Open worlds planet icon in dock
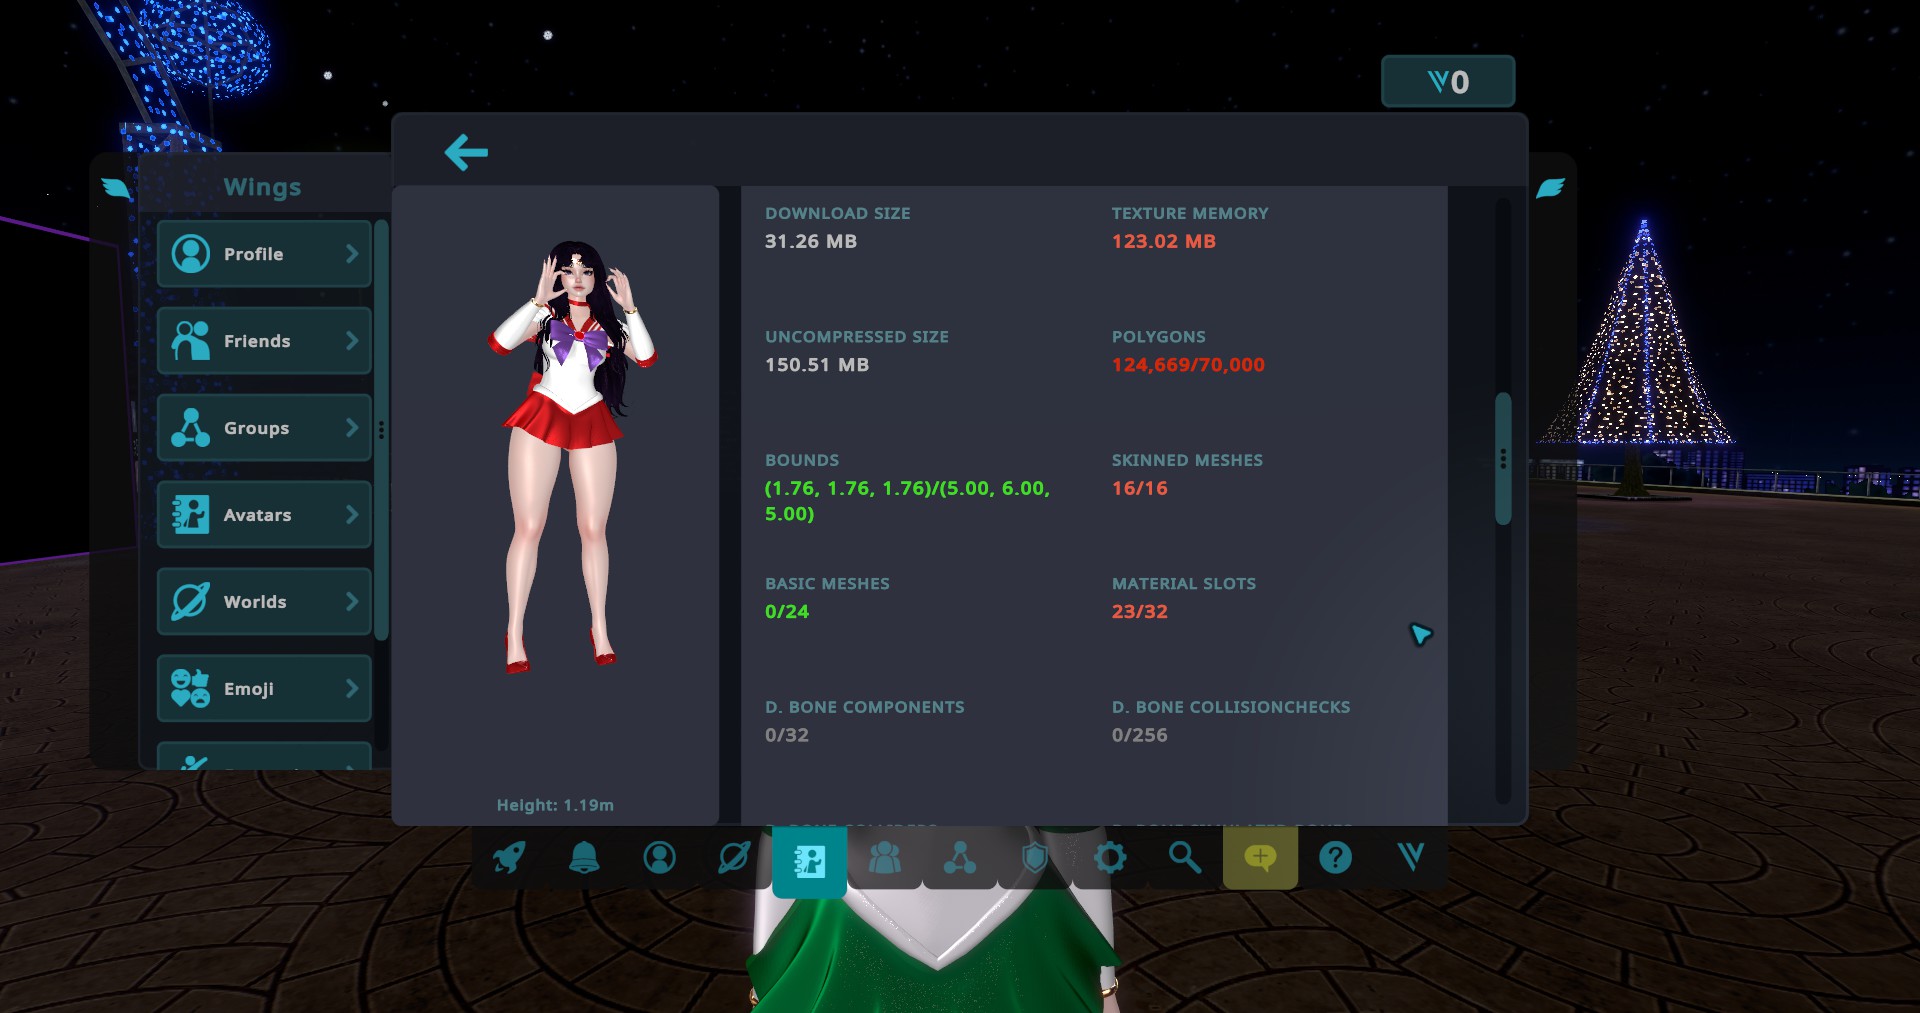Screen dimensions: 1920x1013 tap(734, 857)
